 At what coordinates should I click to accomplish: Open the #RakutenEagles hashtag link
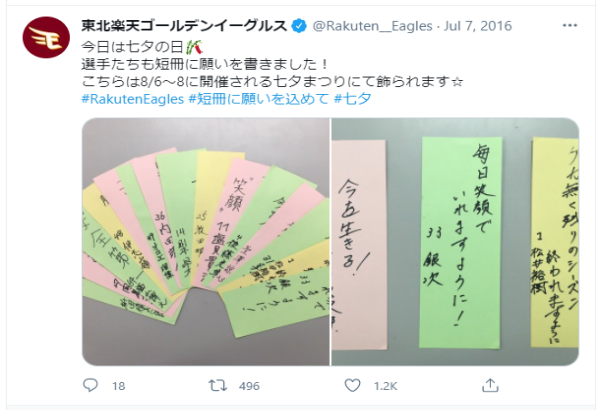pyautogui.click(x=133, y=99)
